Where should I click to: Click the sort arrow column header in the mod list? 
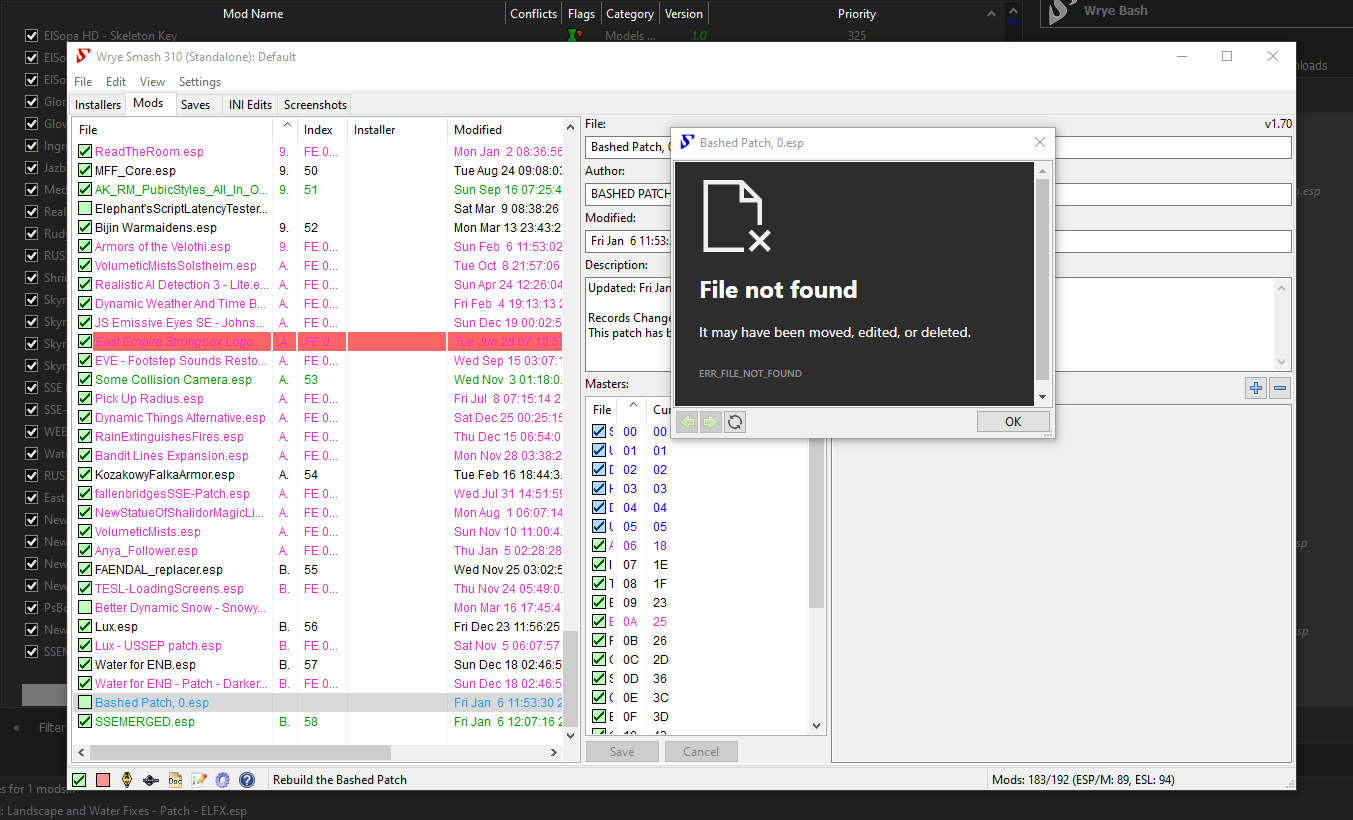tap(285, 130)
